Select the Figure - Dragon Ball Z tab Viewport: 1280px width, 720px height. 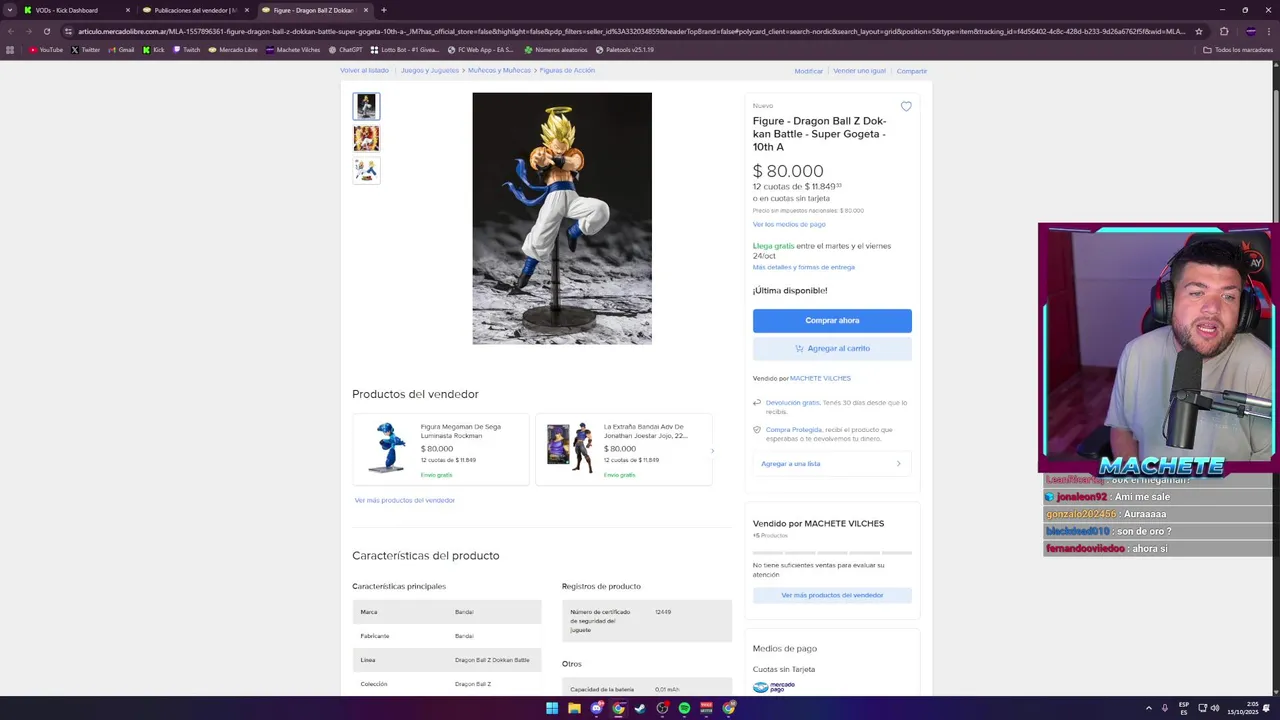[x=313, y=10]
